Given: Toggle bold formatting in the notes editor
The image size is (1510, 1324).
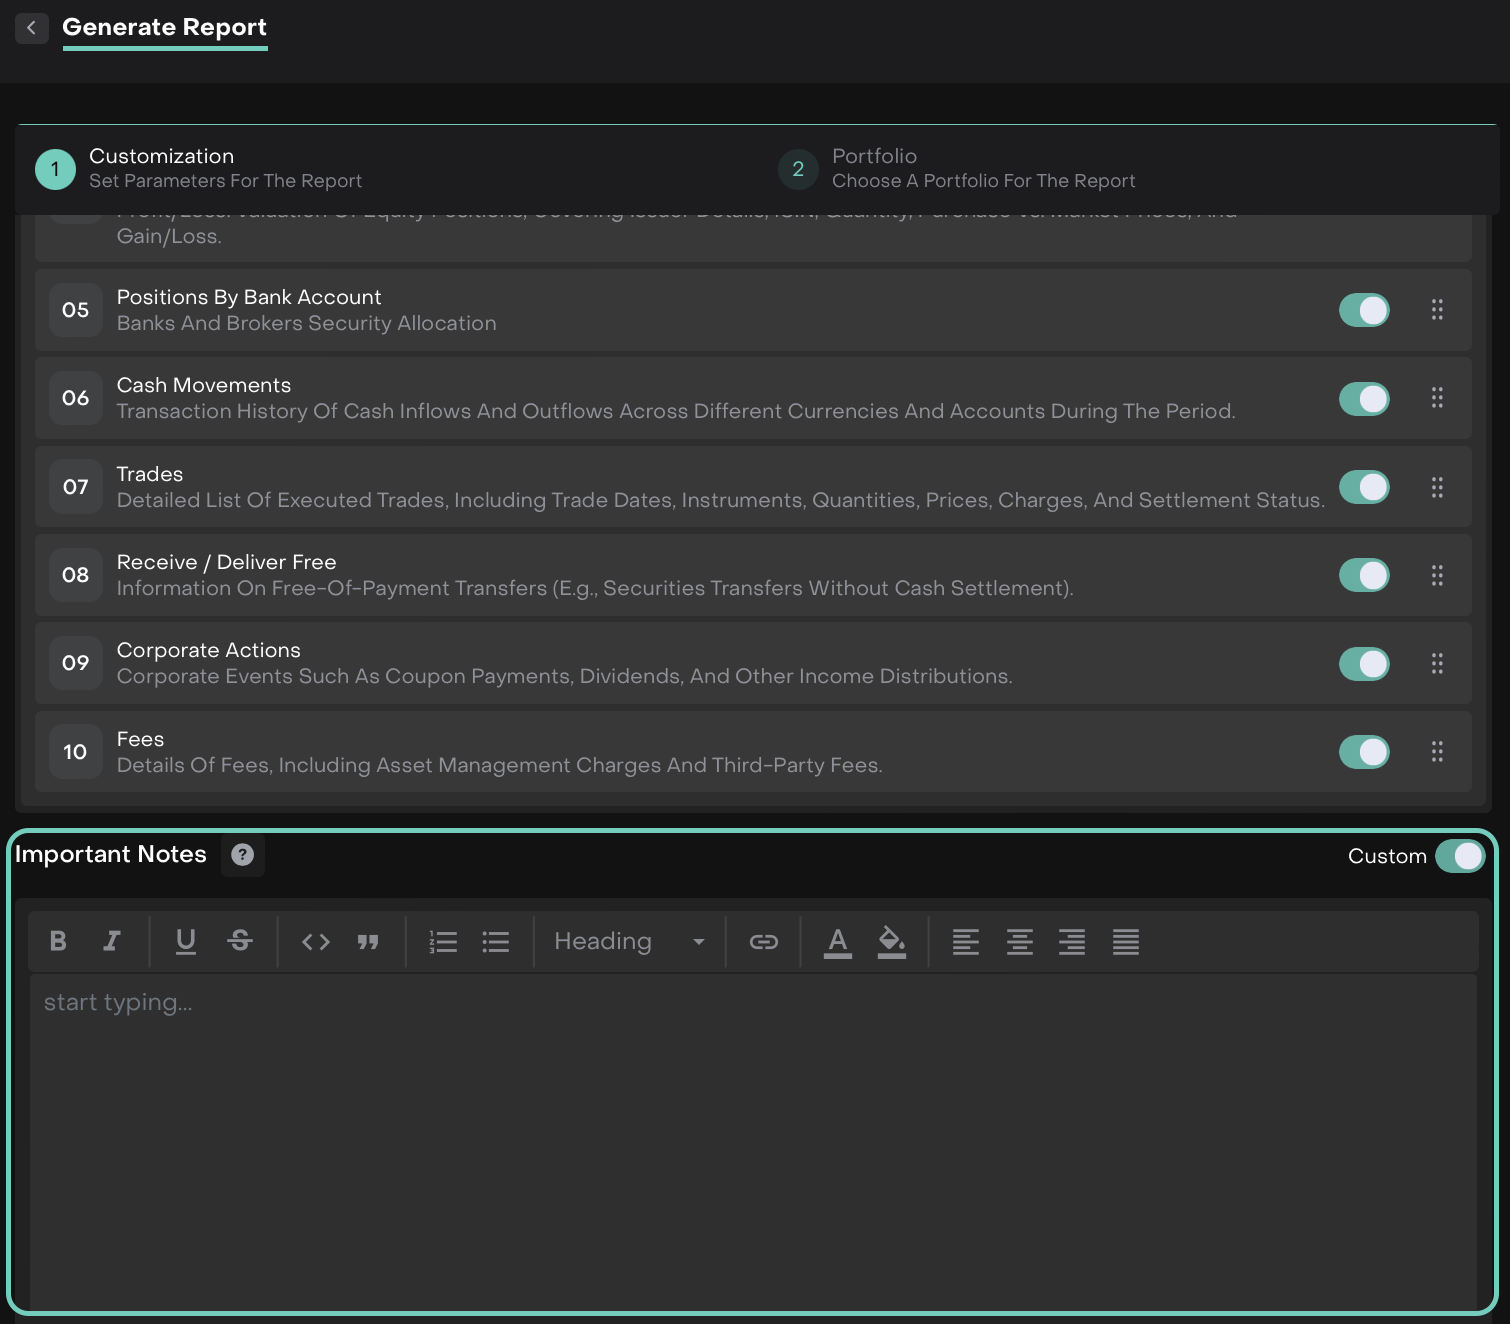Looking at the screenshot, I should coord(58,941).
